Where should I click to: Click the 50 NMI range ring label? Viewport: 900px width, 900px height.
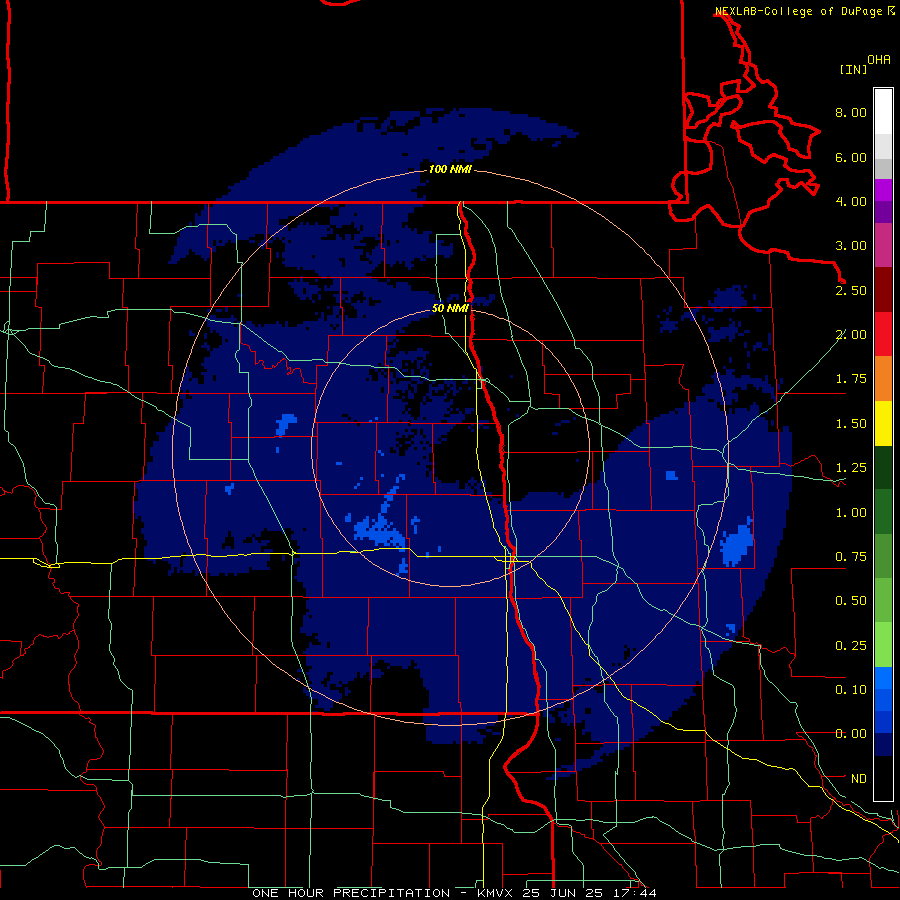(450, 308)
